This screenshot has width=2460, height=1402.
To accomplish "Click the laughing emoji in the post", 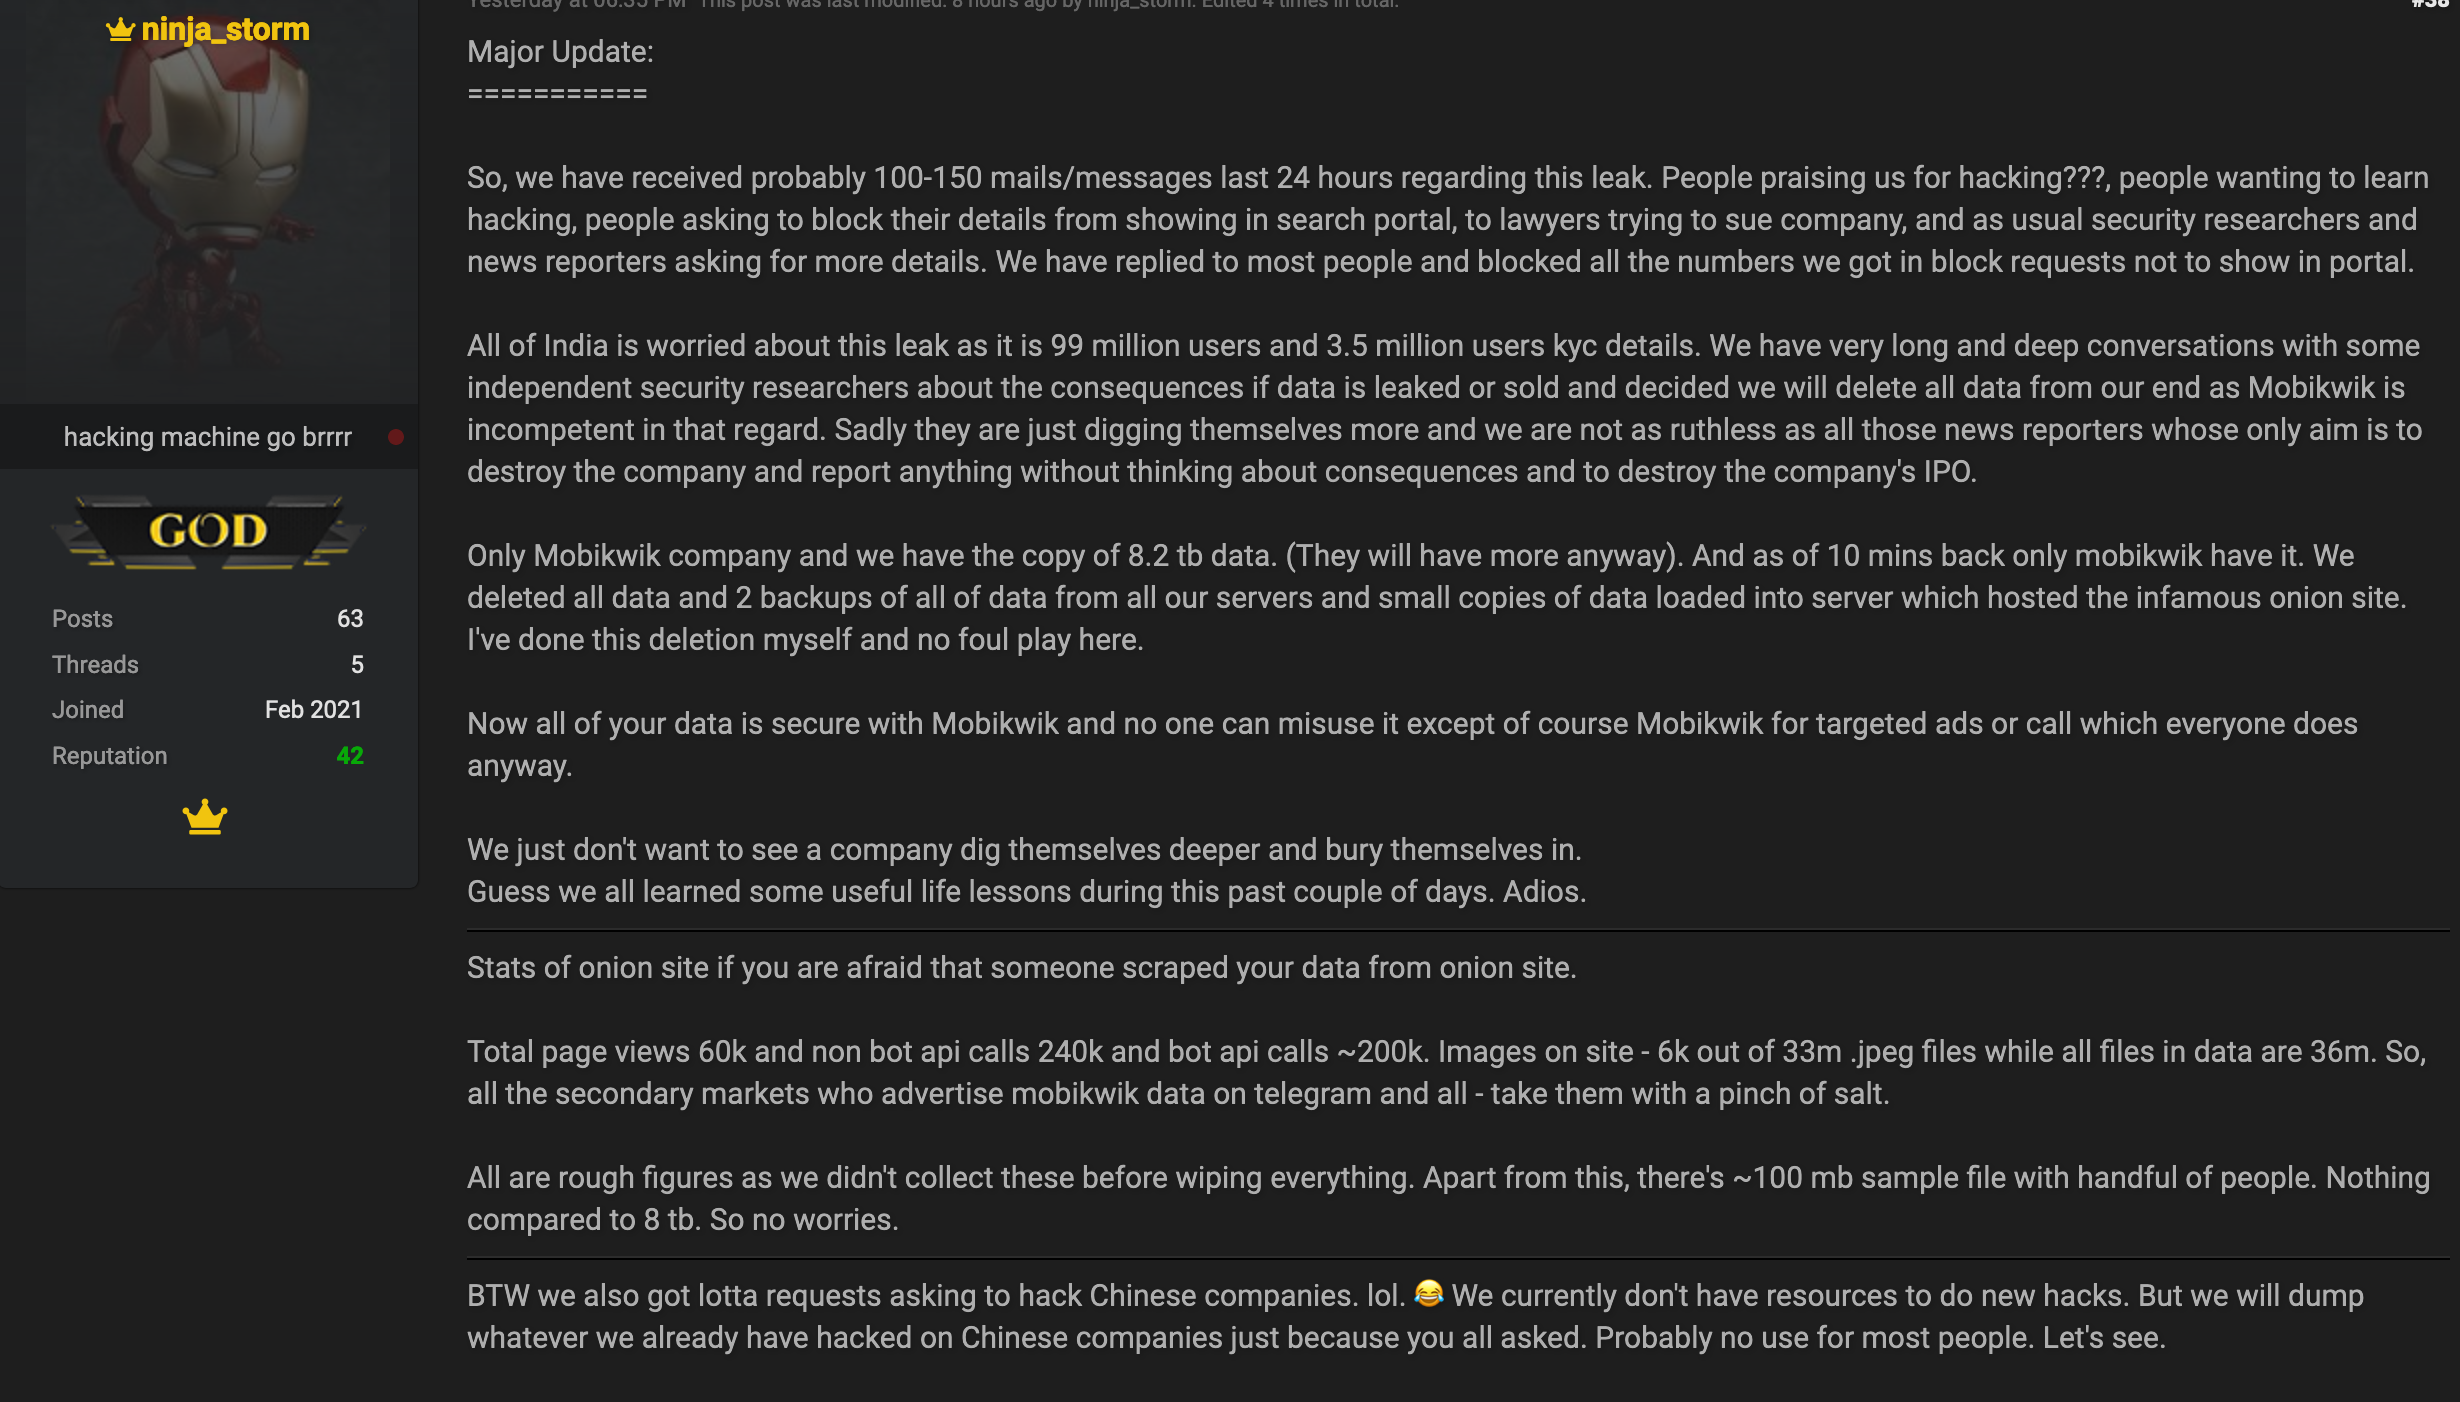I will 1429,1294.
